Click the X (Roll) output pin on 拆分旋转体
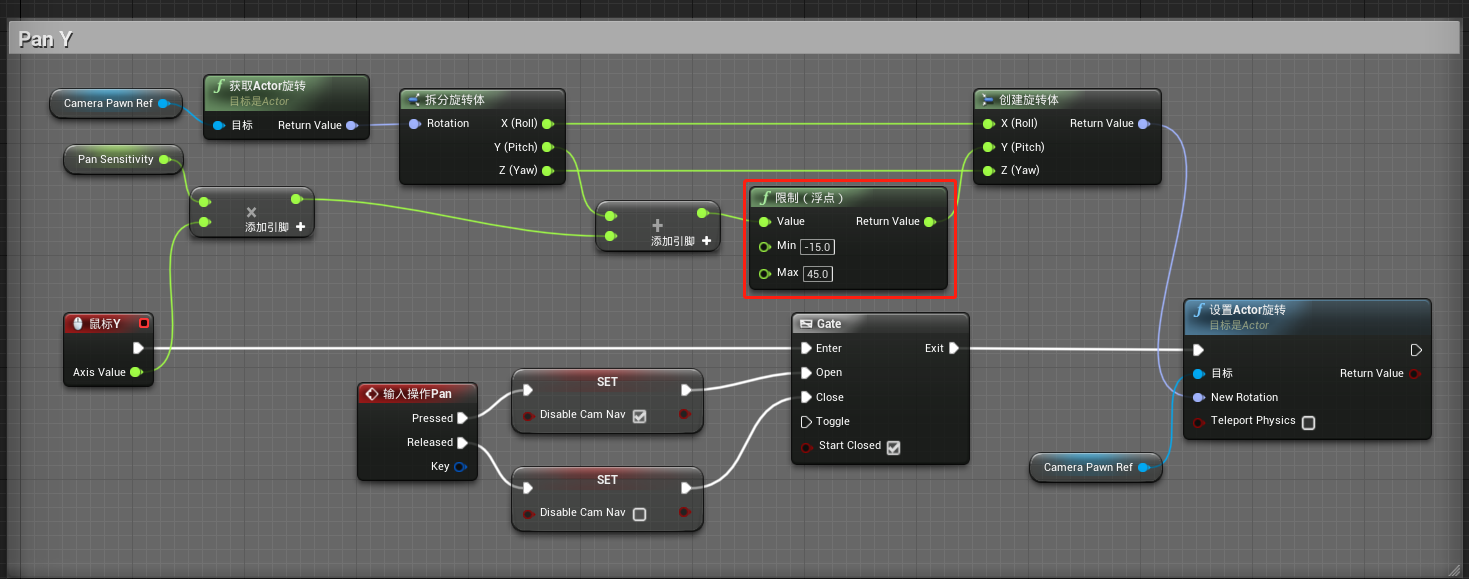This screenshot has width=1469, height=579. (548, 124)
